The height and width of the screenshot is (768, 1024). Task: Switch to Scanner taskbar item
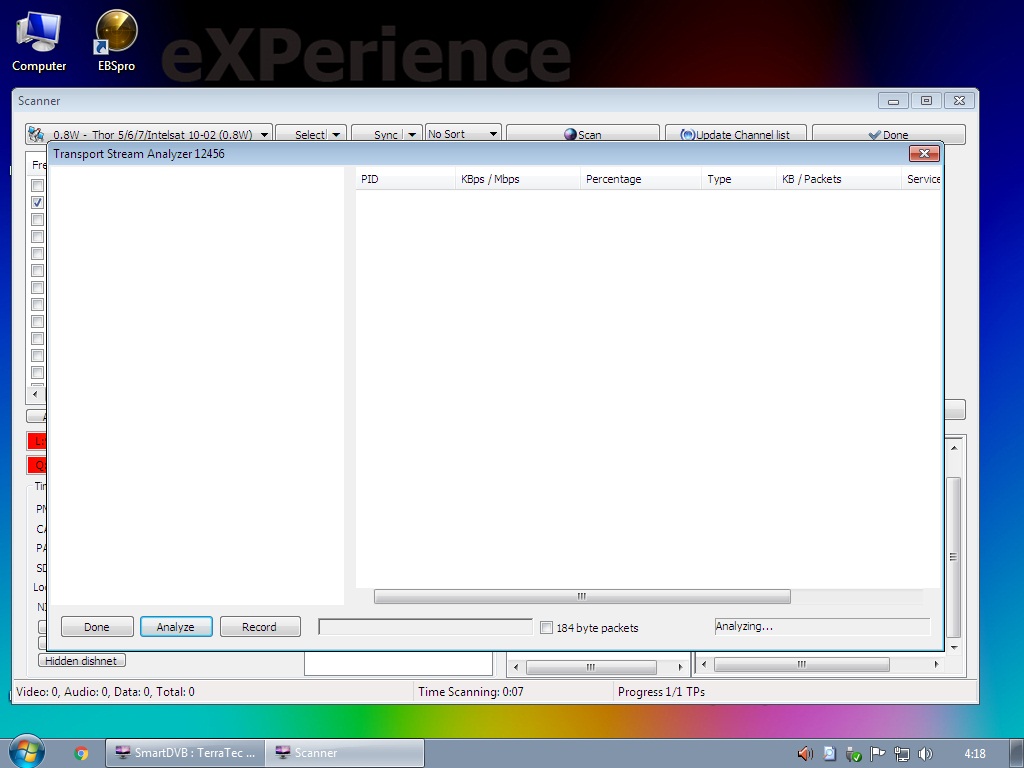pyautogui.click(x=344, y=753)
